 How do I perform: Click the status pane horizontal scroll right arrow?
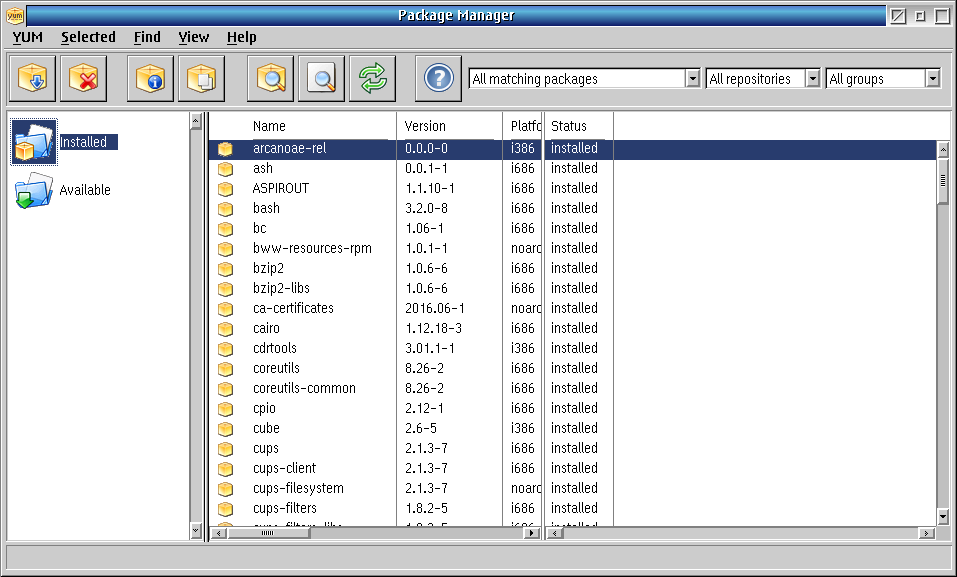point(926,533)
